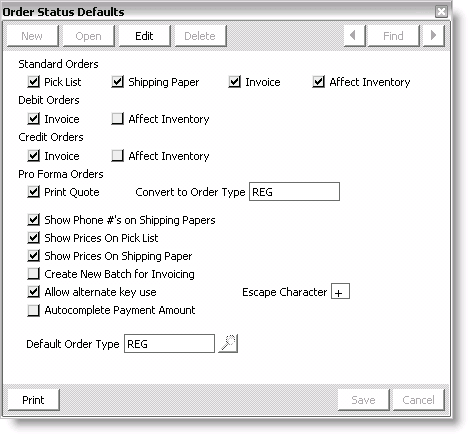Click the Standard Orders heading text
This screenshot has width=469, height=435.
click(58, 64)
